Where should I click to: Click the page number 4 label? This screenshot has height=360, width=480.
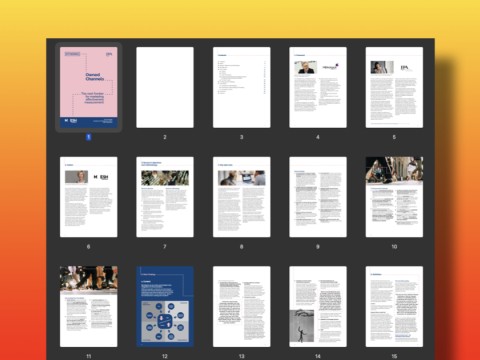(x=318, y=137)
